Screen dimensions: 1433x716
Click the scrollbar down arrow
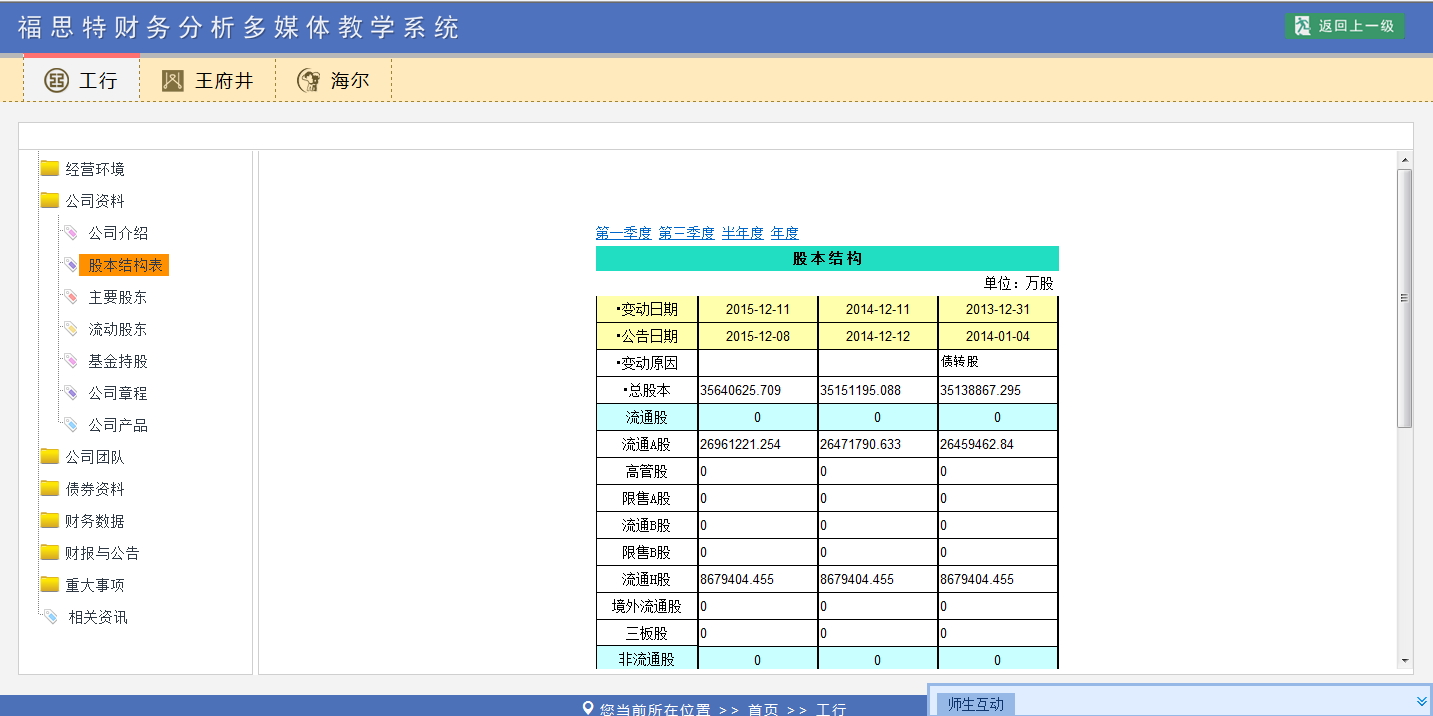pos(1404,660)
